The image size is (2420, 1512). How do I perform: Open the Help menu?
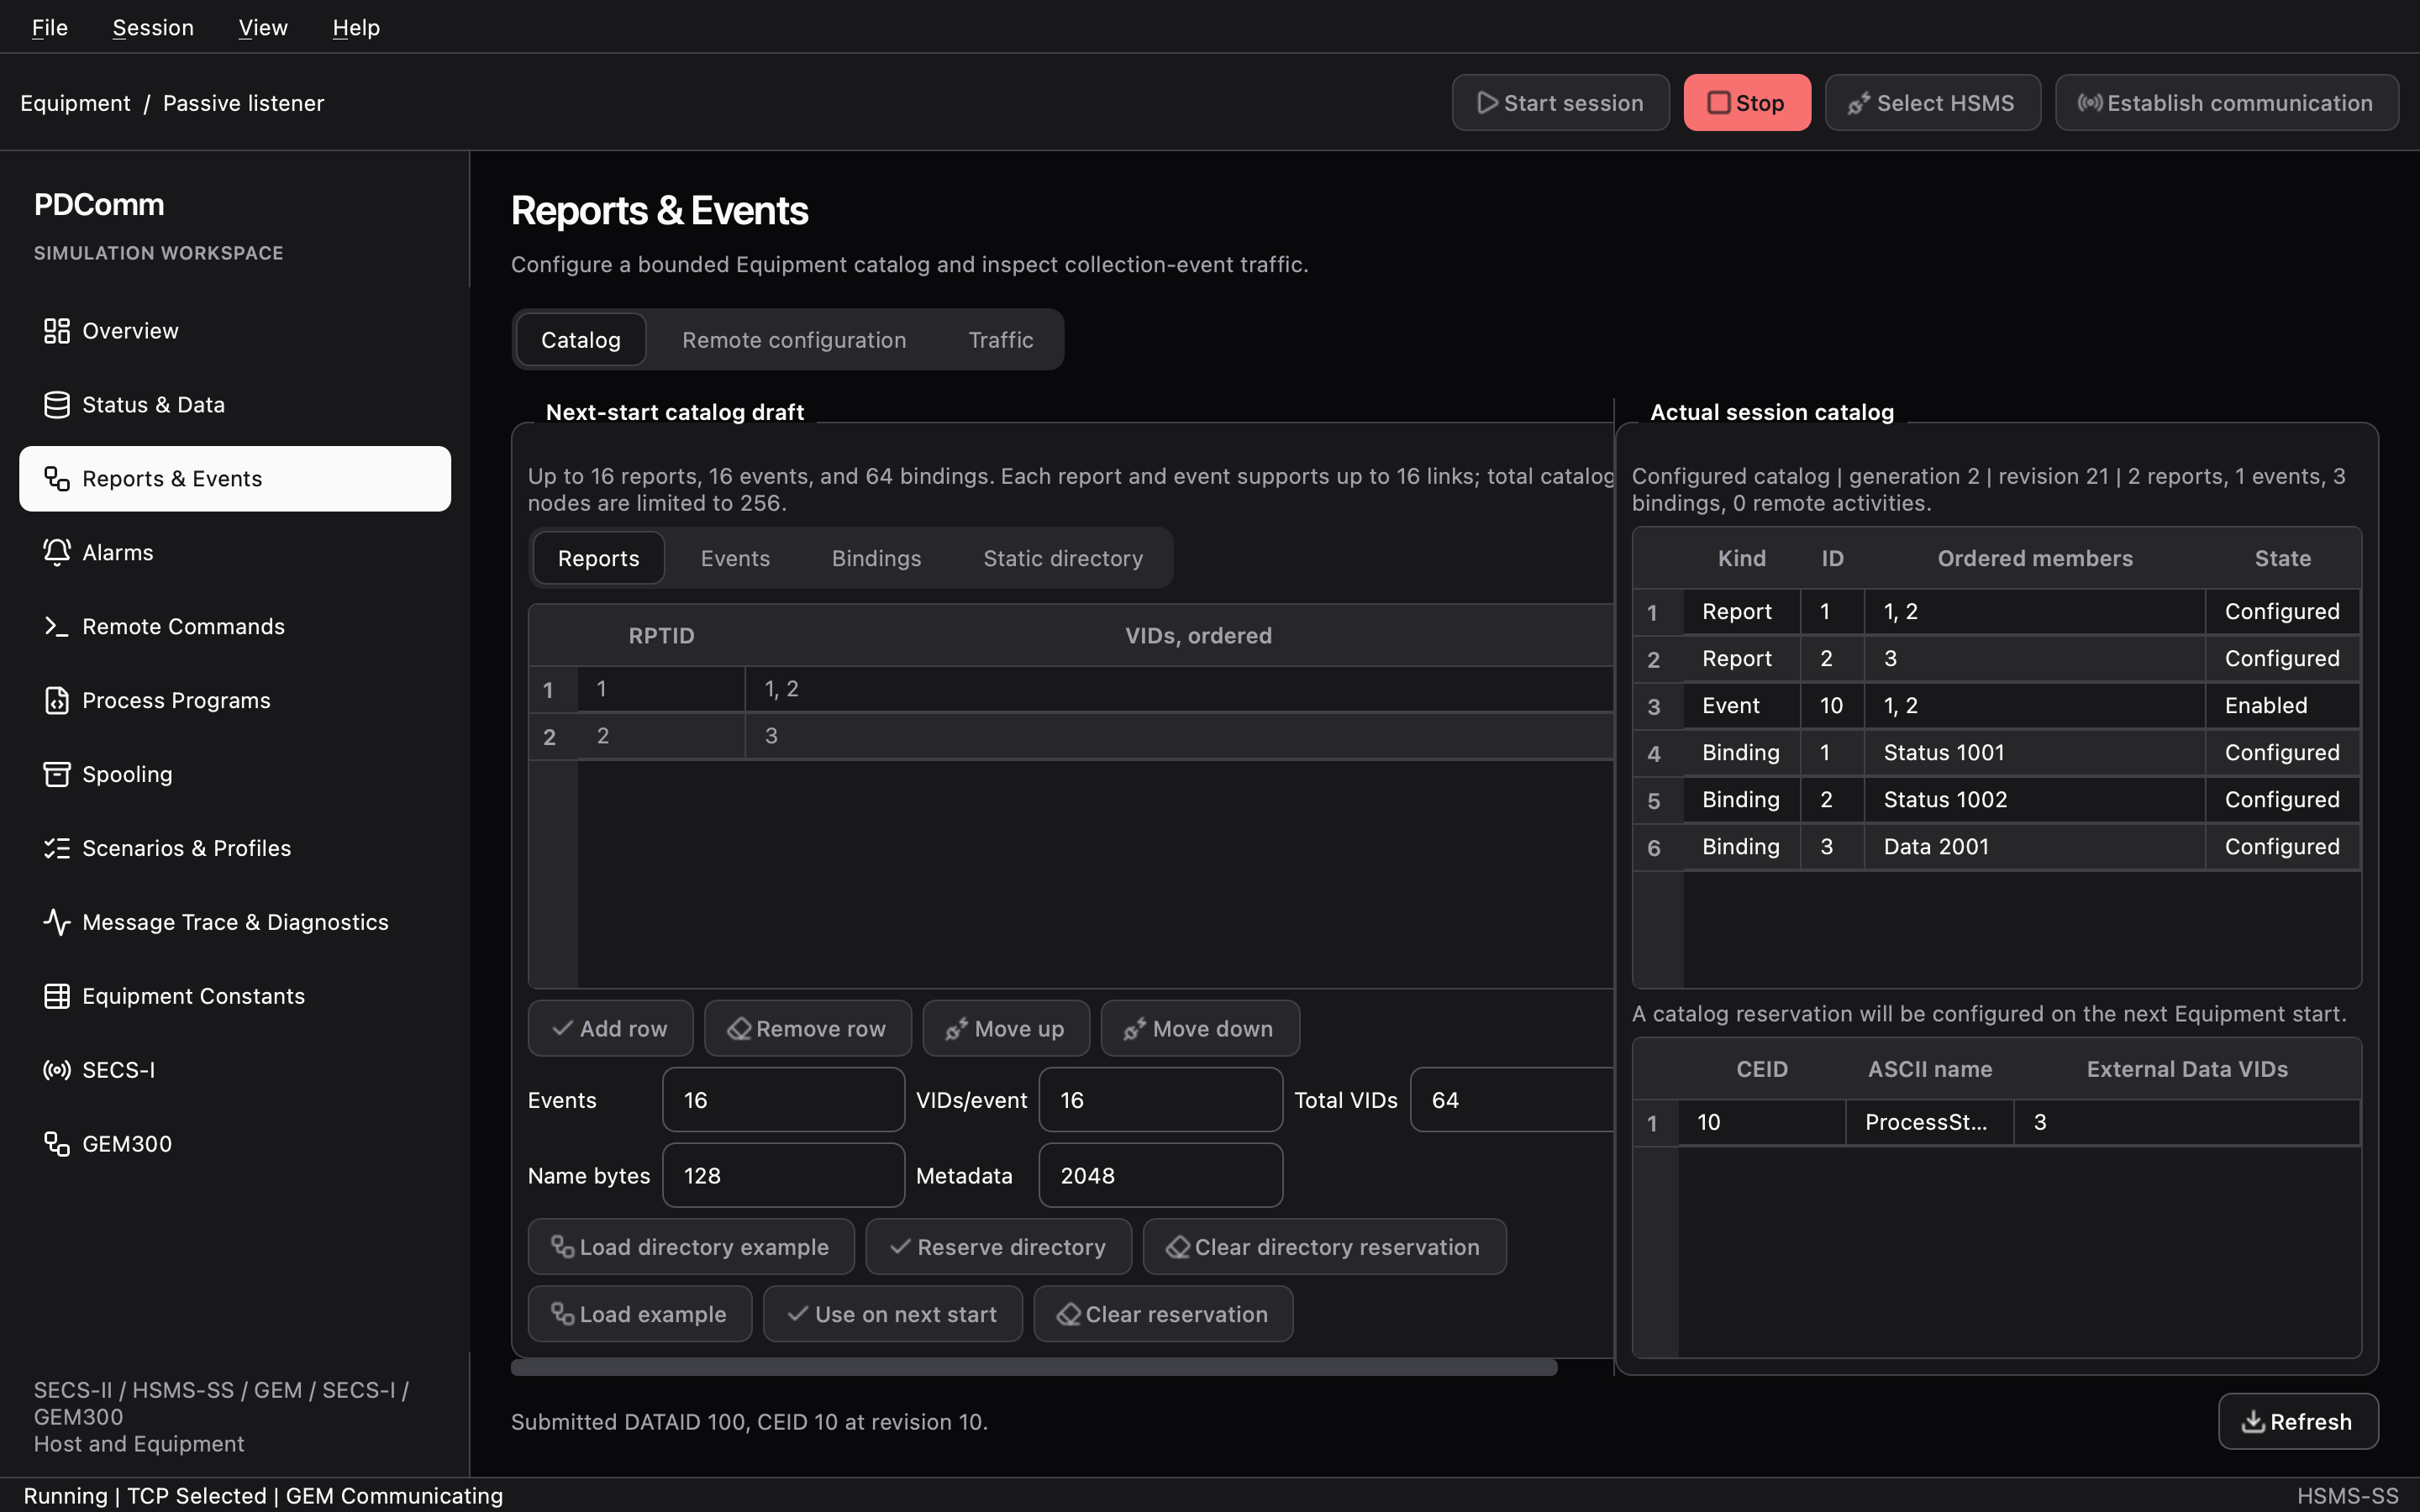tap(356, 28)
